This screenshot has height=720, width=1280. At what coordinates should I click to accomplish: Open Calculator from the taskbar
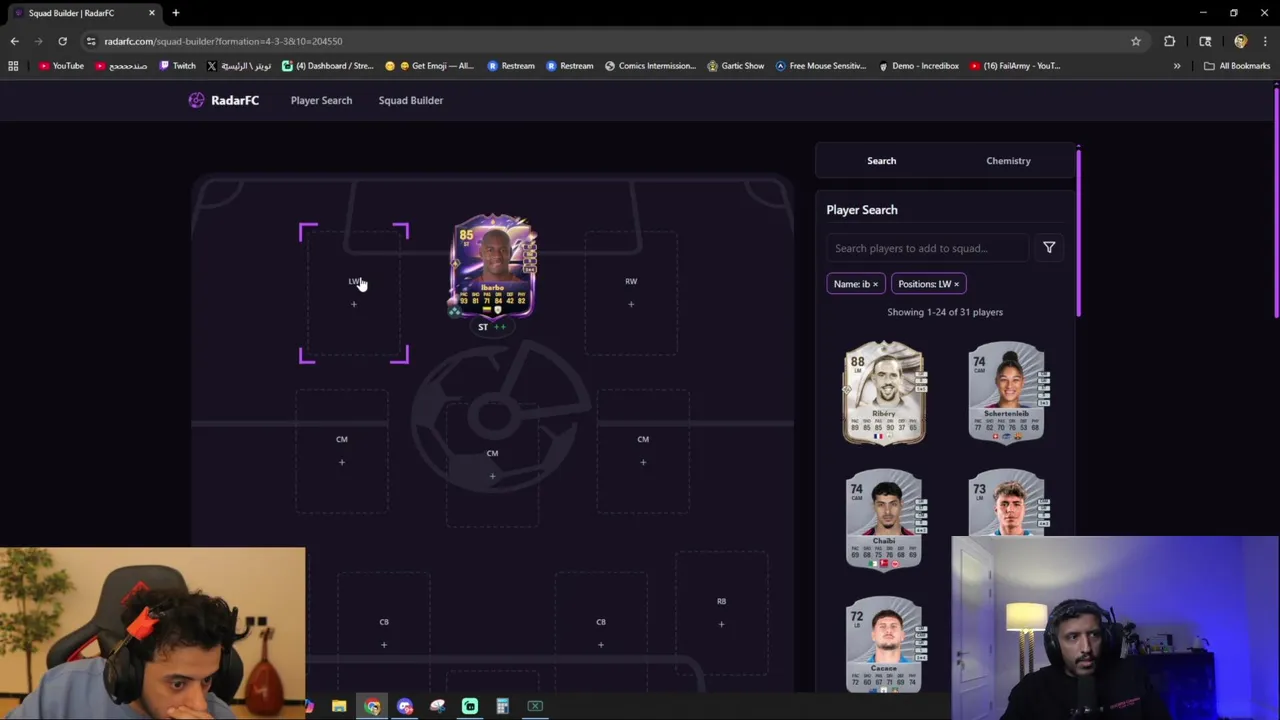(503, 707)
